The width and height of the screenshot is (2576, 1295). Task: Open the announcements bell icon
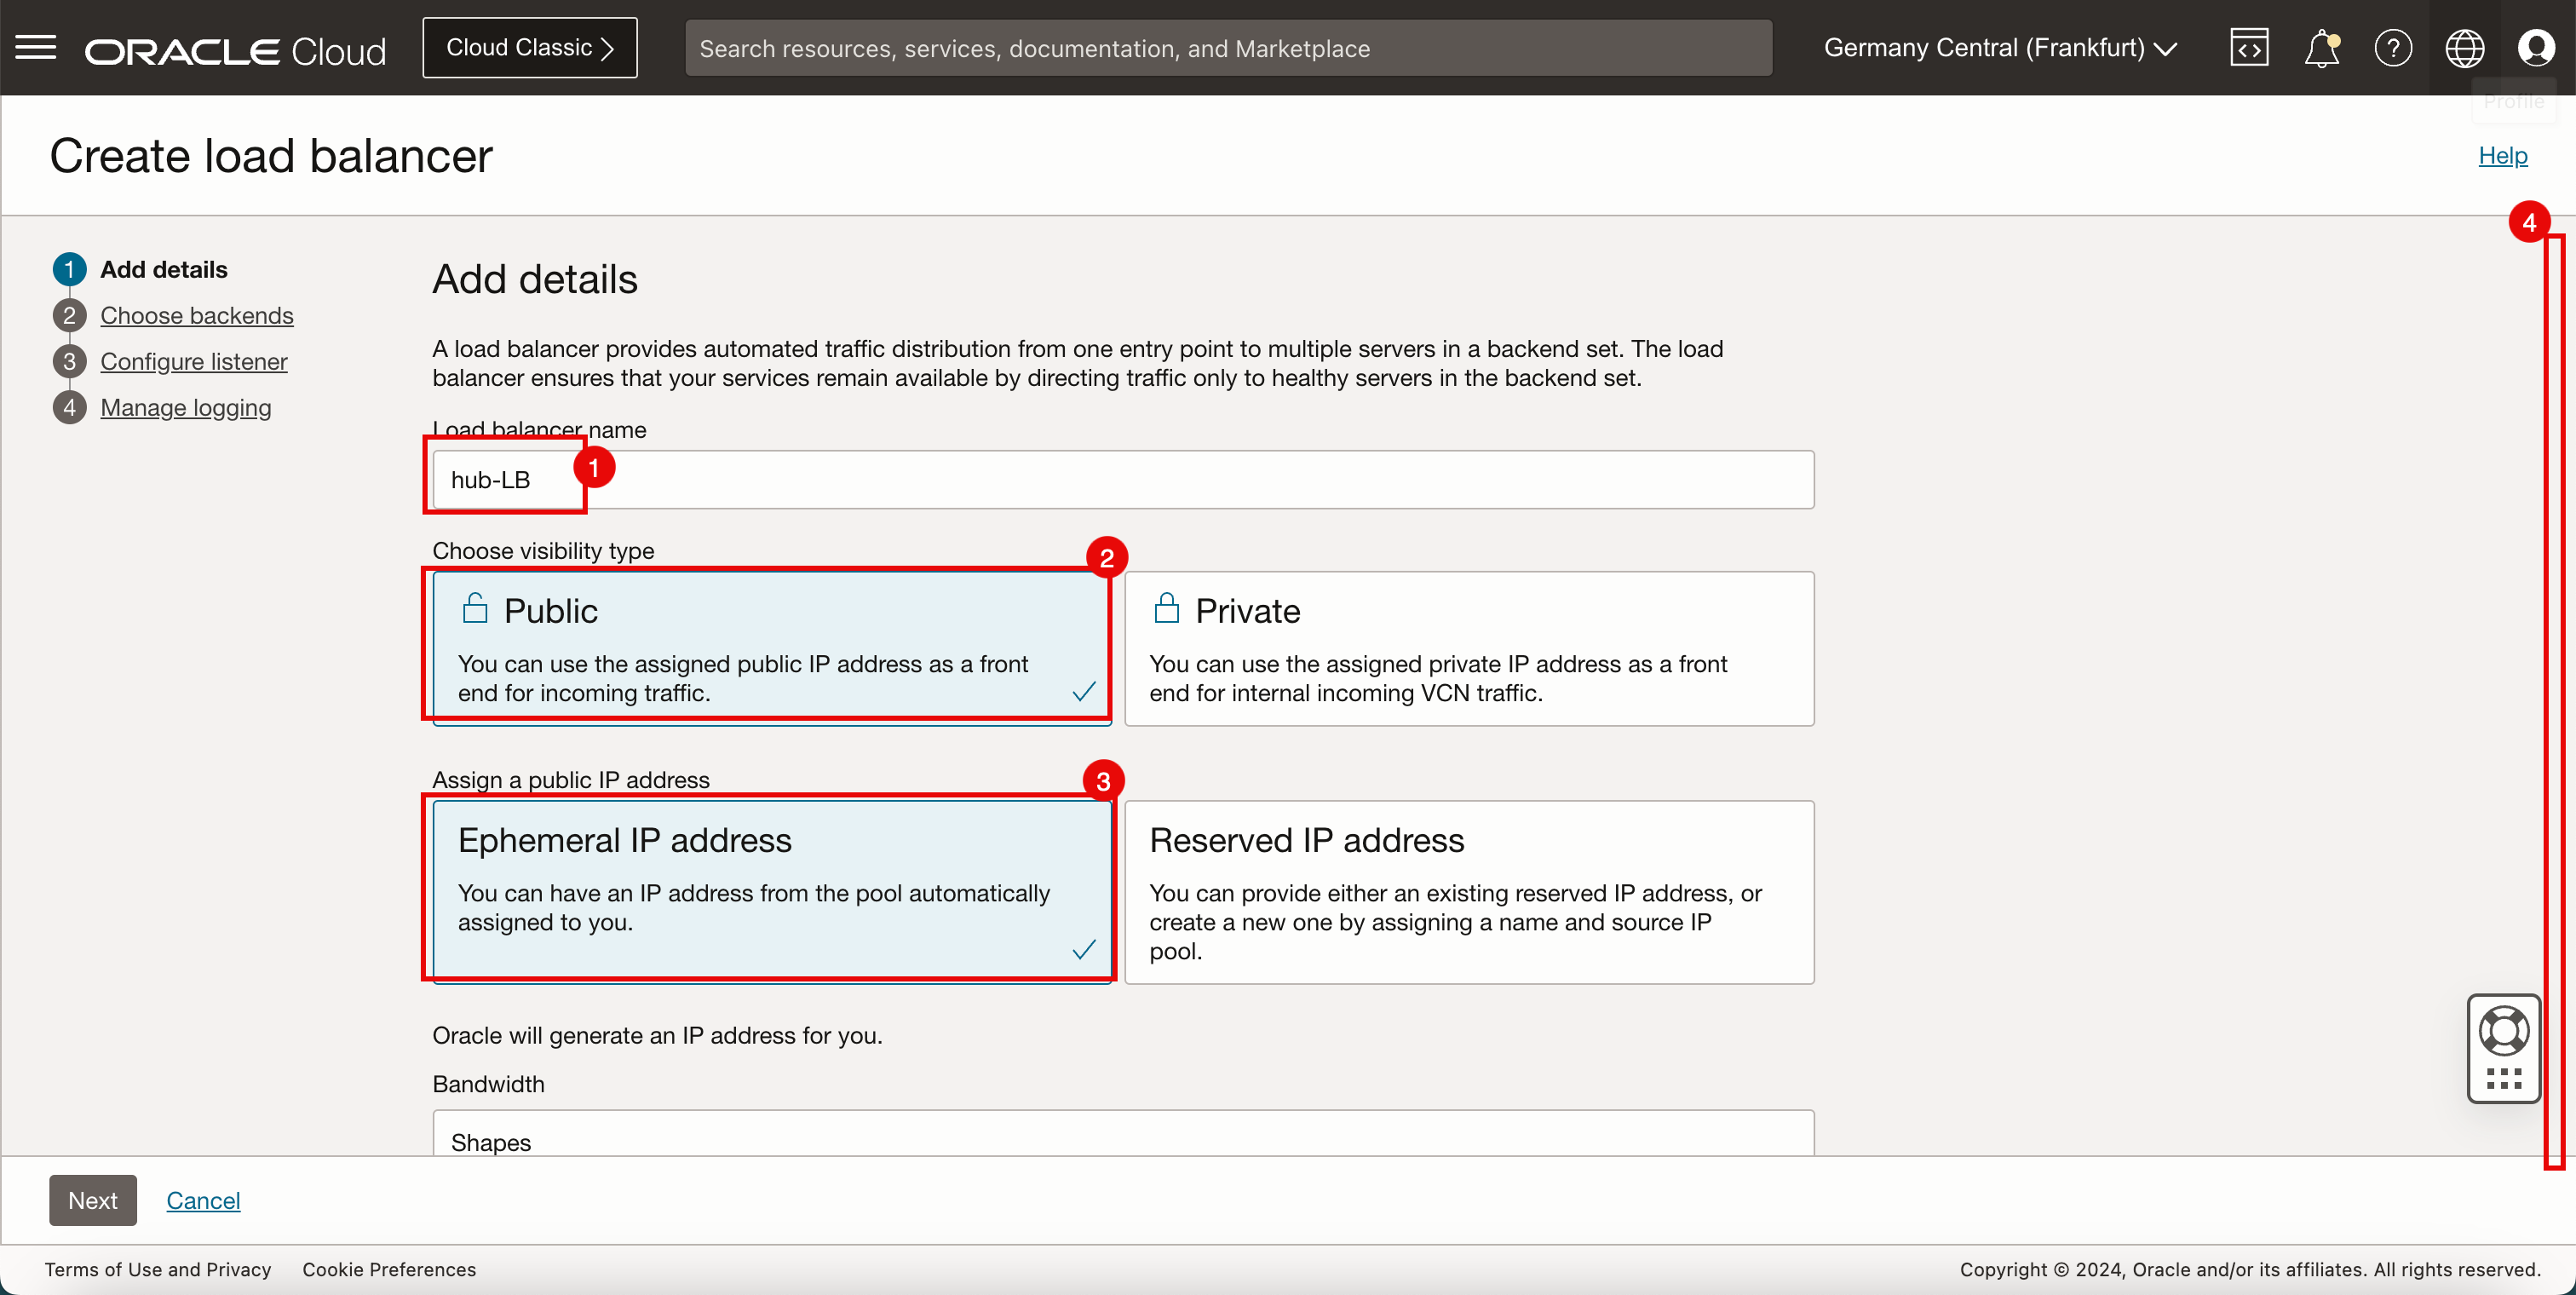[x=2321, y=47]
